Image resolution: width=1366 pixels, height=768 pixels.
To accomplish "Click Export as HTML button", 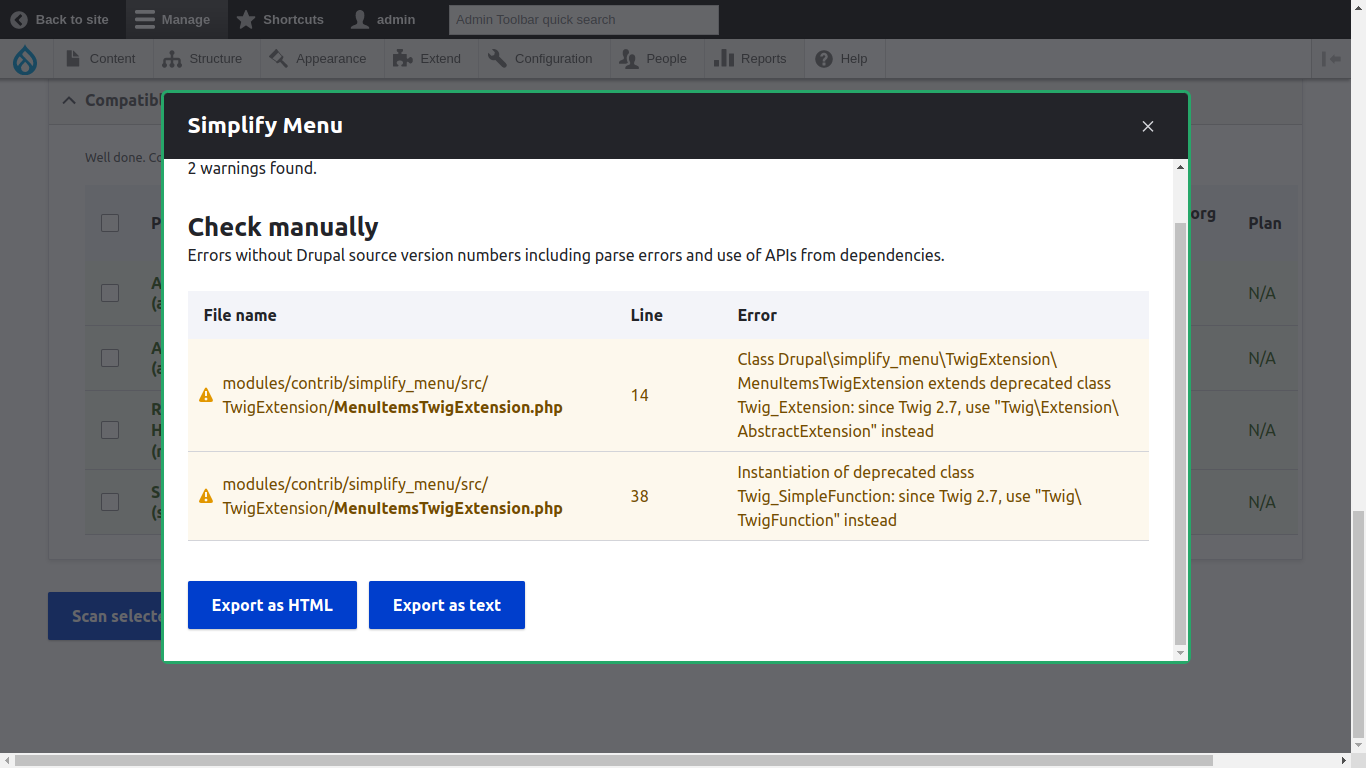I will click(x=272, y=605).
